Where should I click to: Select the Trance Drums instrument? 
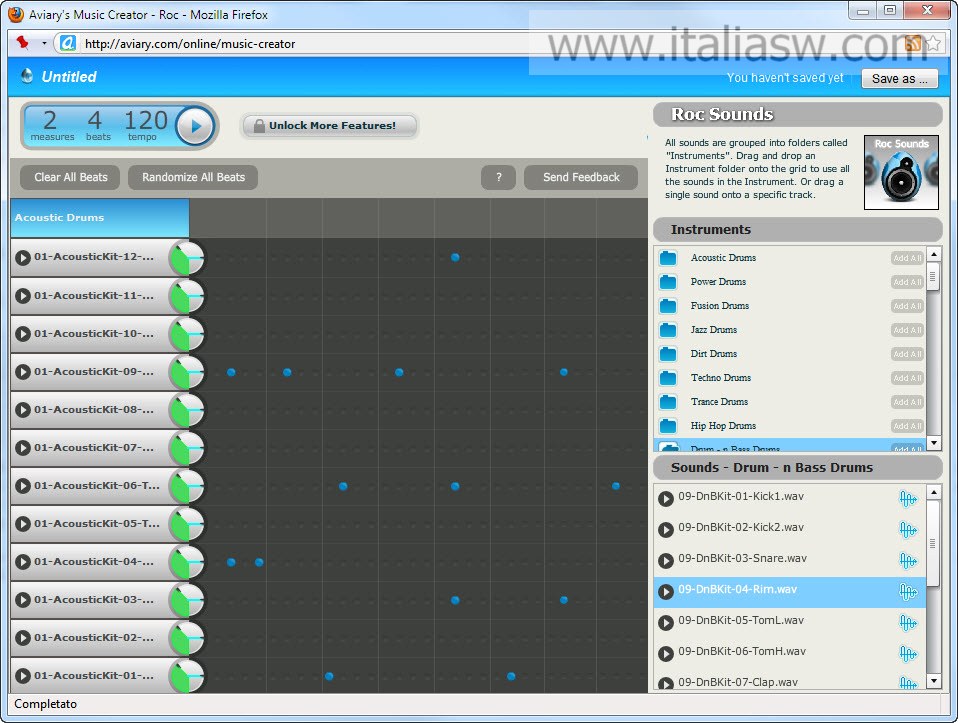click(x=719, y=402)
